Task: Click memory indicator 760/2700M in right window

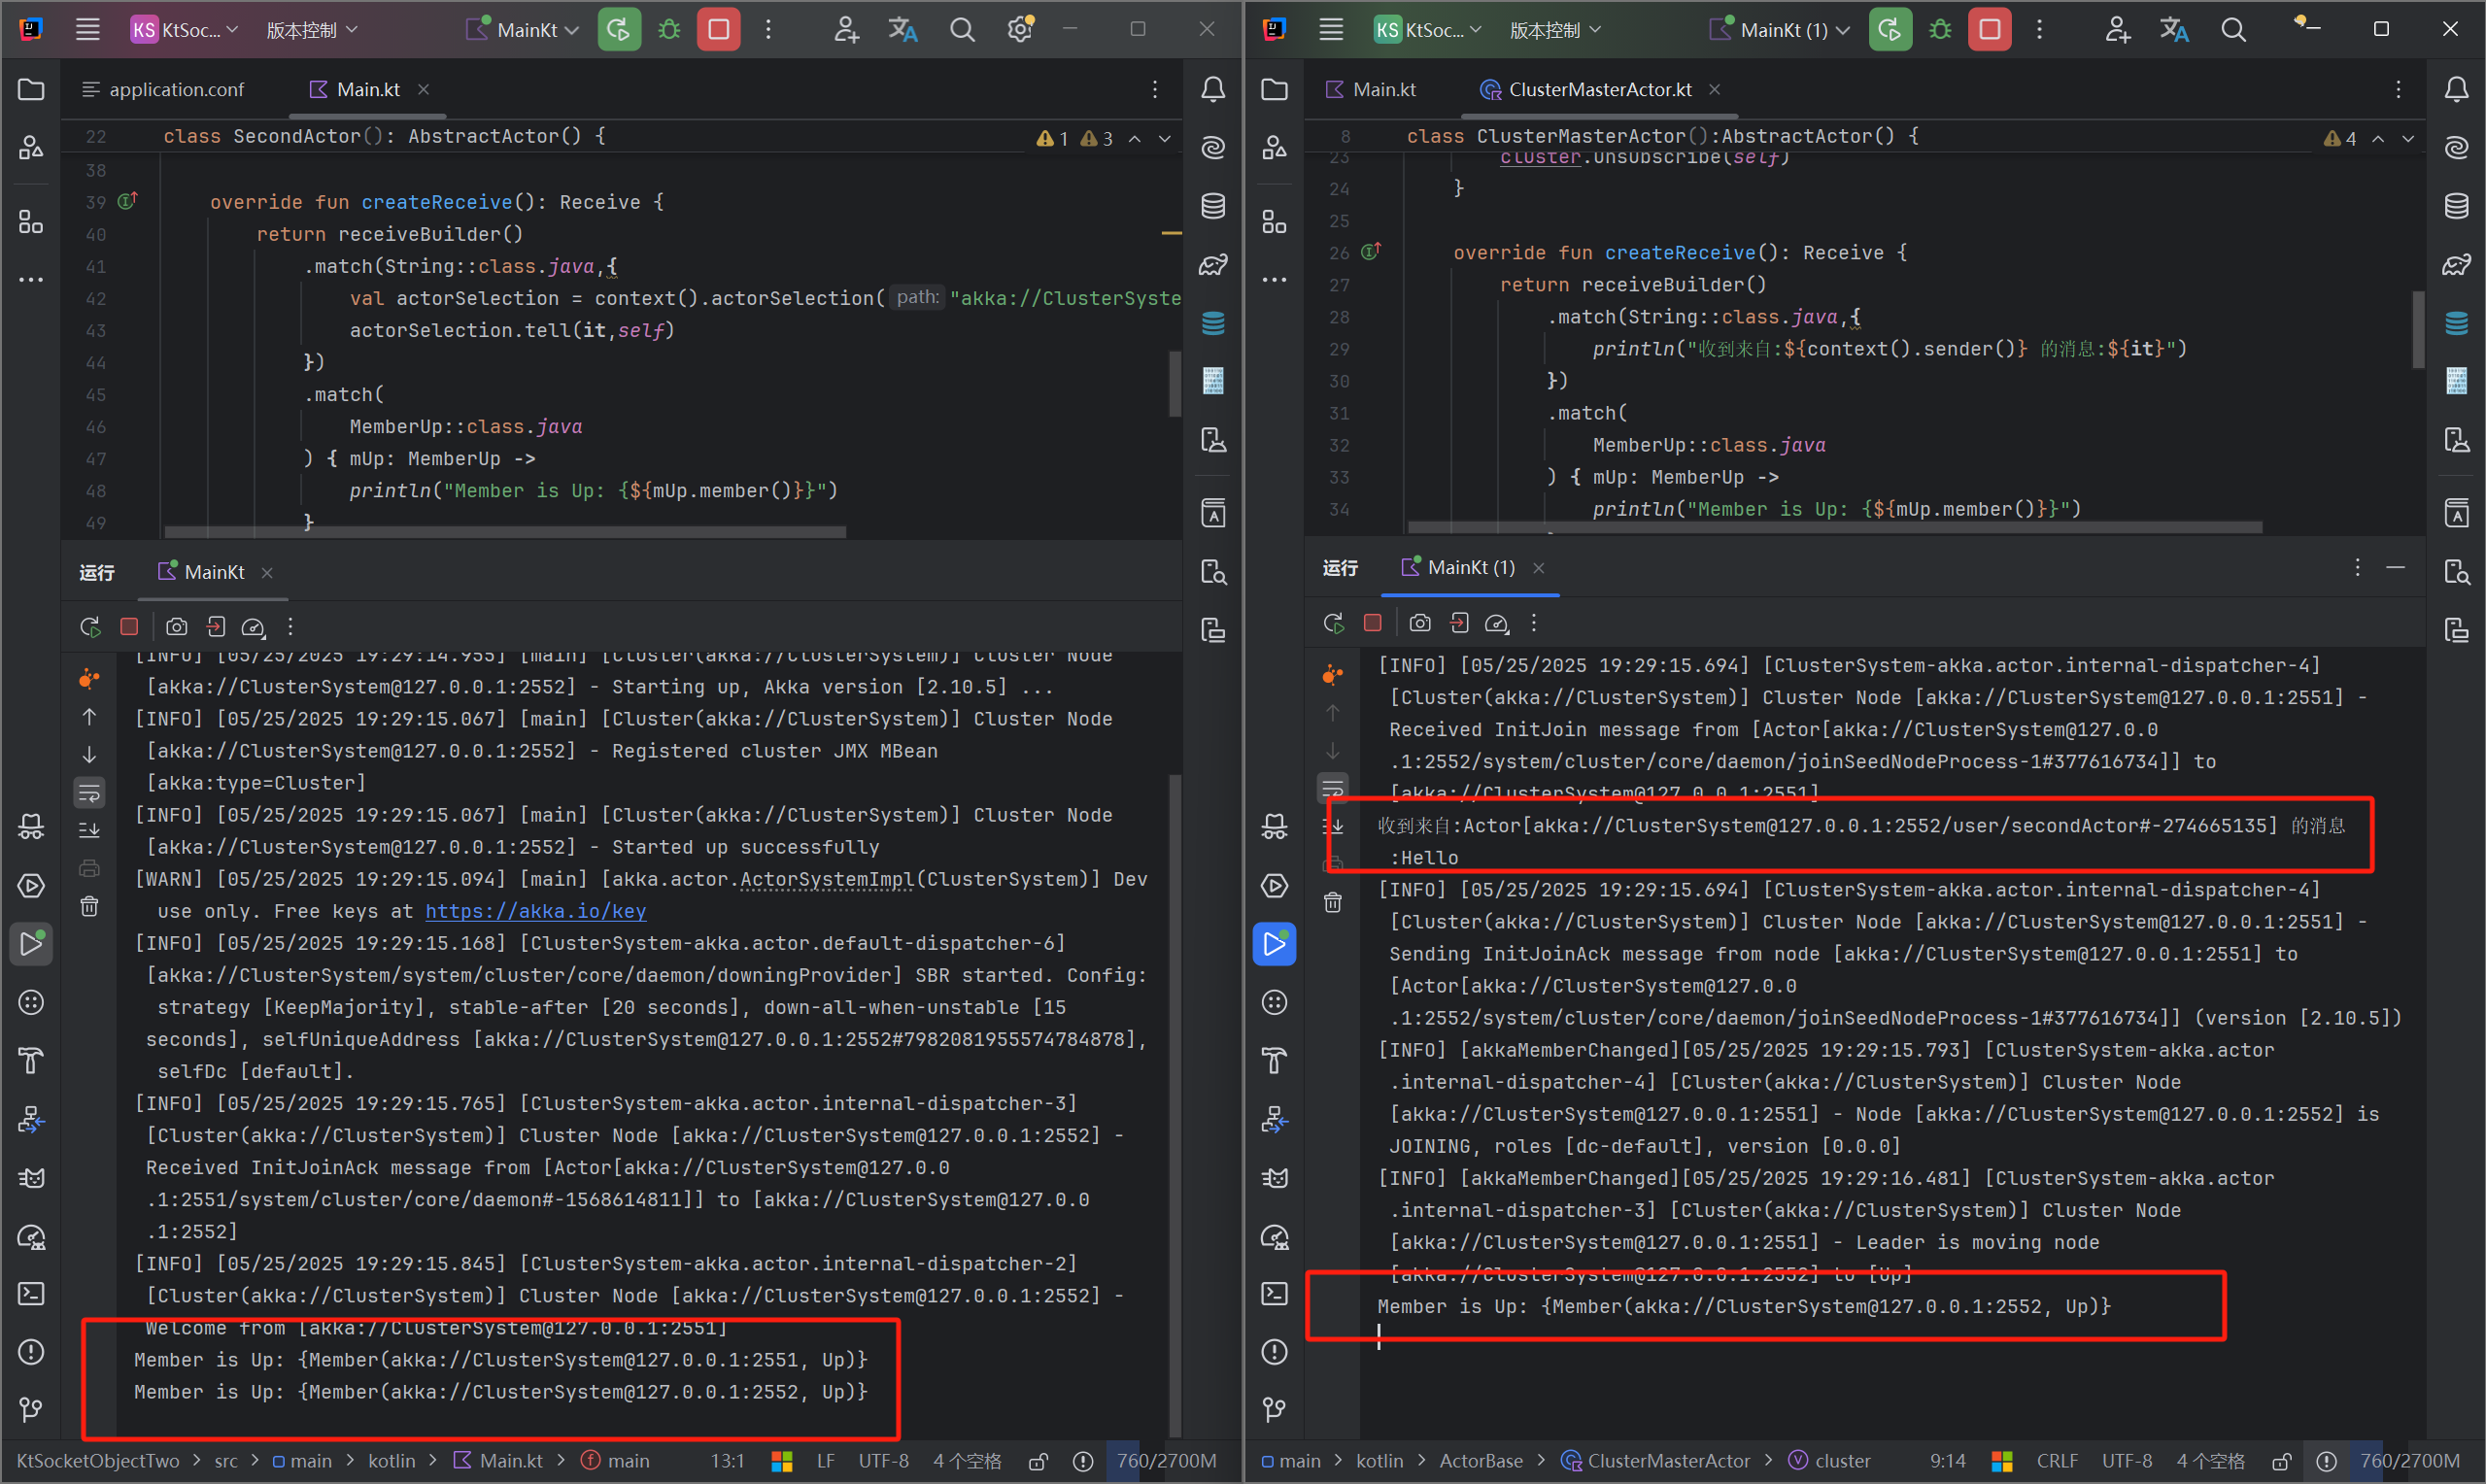Action: pos(2409,1461)
